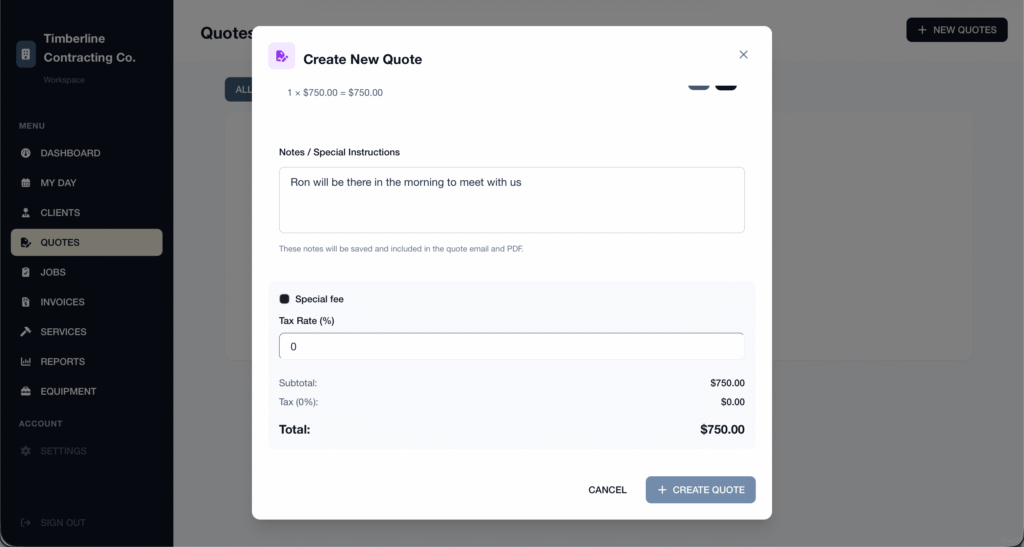Click the Equipment toolbox icon
Image resolution: width=1024 pixels, height=547 pixels.
tap(25, 392)
